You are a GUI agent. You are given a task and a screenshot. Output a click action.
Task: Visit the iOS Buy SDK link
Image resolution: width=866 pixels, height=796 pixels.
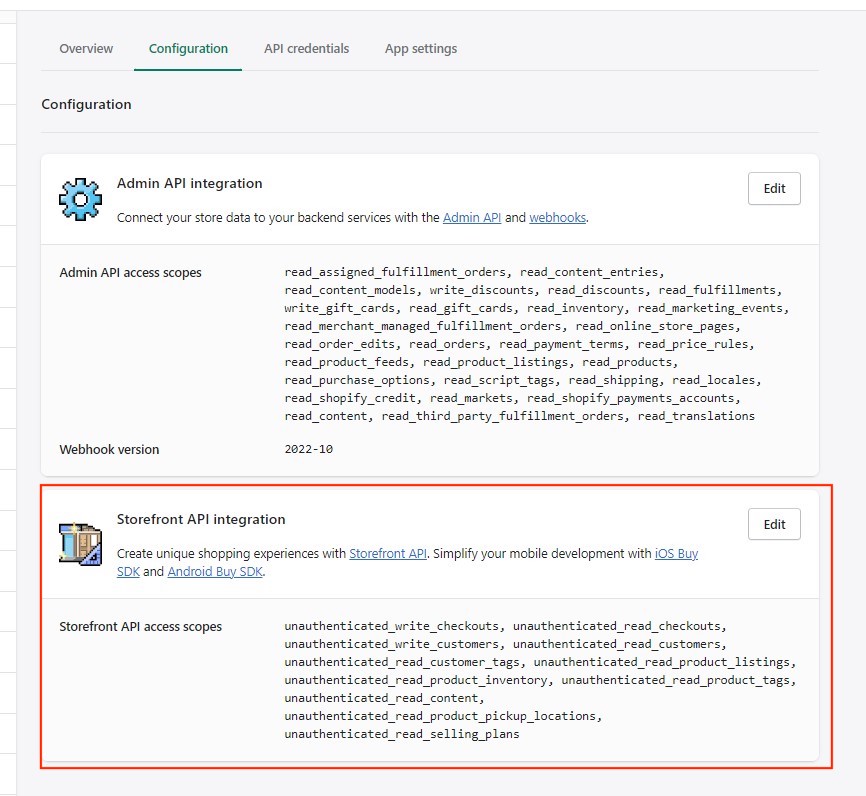[676, 553]
